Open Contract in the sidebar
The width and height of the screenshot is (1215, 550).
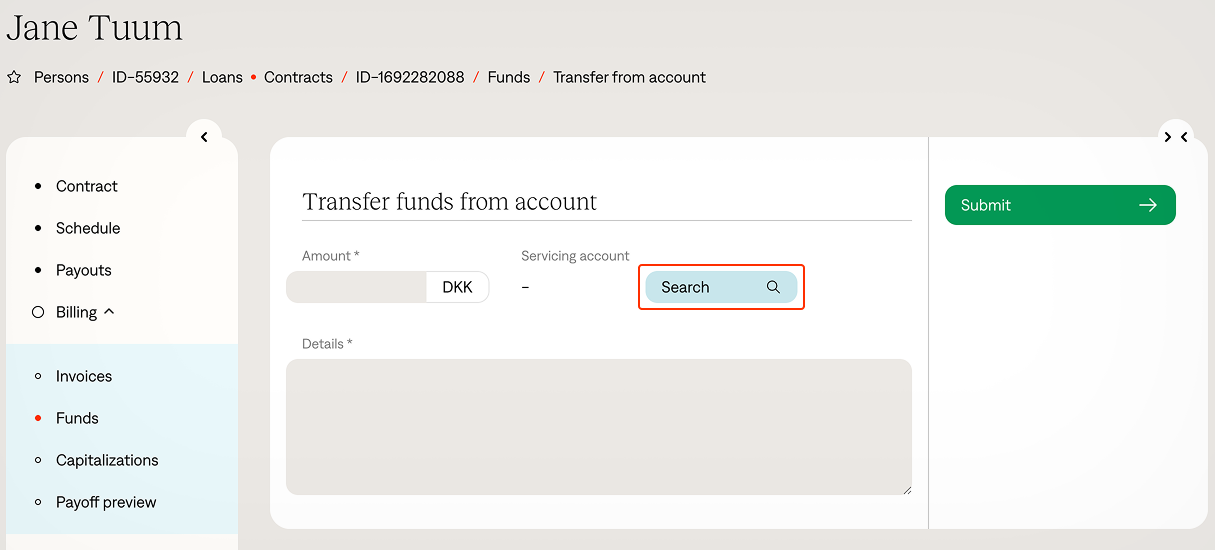click(x=86, y=186)
